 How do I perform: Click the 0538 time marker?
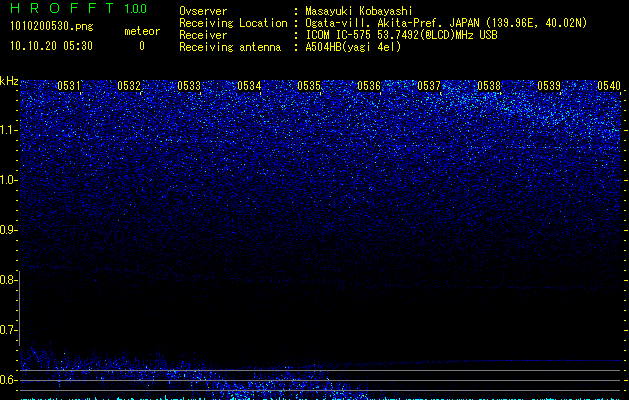489,86
